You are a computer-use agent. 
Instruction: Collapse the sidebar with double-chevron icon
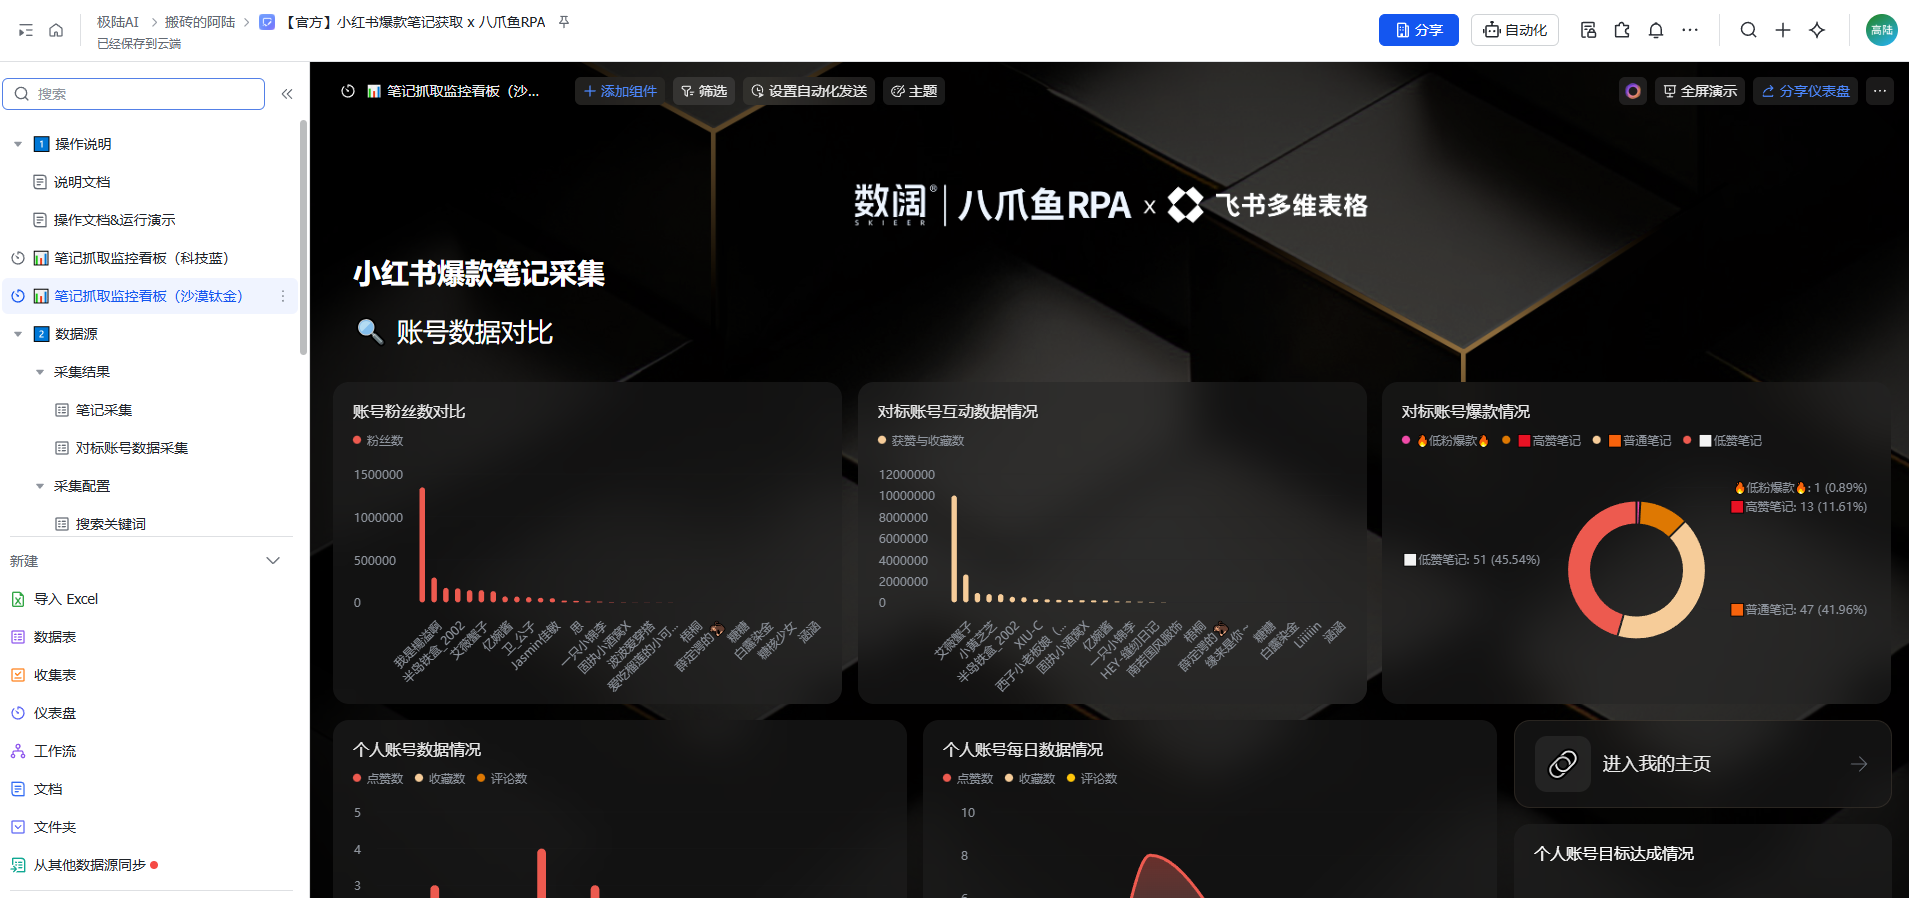tap(287, 94)
